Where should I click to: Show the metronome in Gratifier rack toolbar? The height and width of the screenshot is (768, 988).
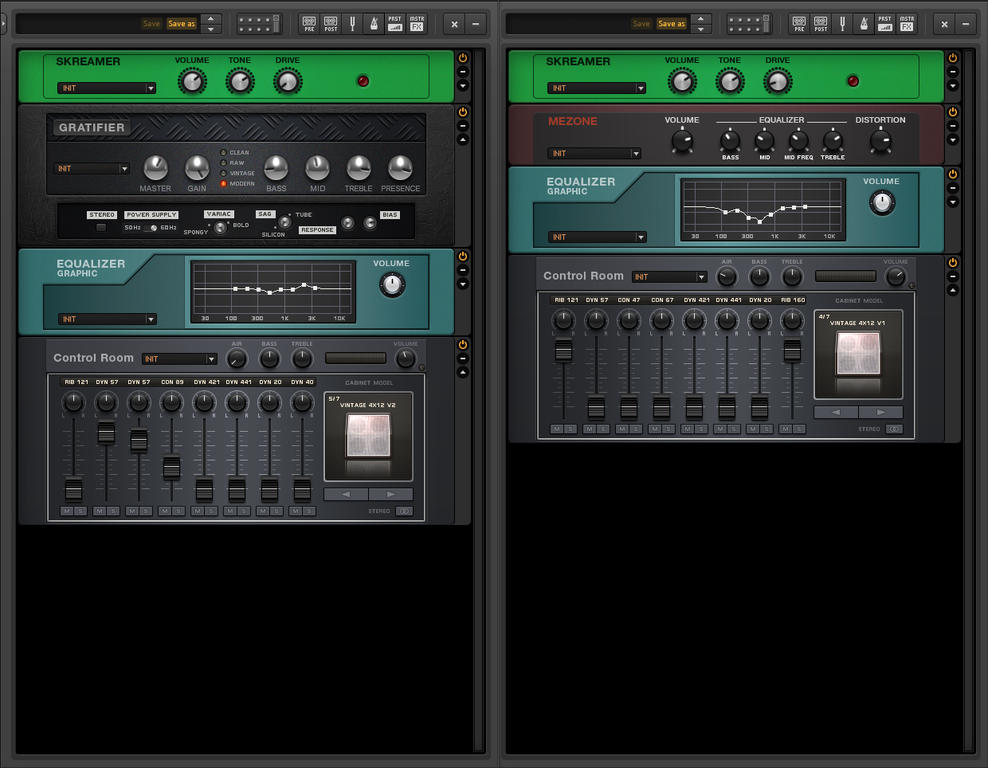click(x=374, y=24)
